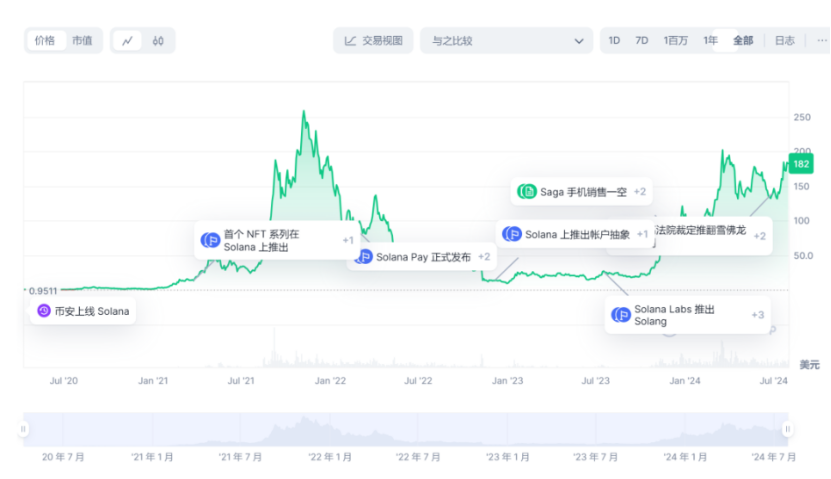Click the blue icon on the Solang event card
The width and height of the screenshot is (831, 479).
click(621, 315)
